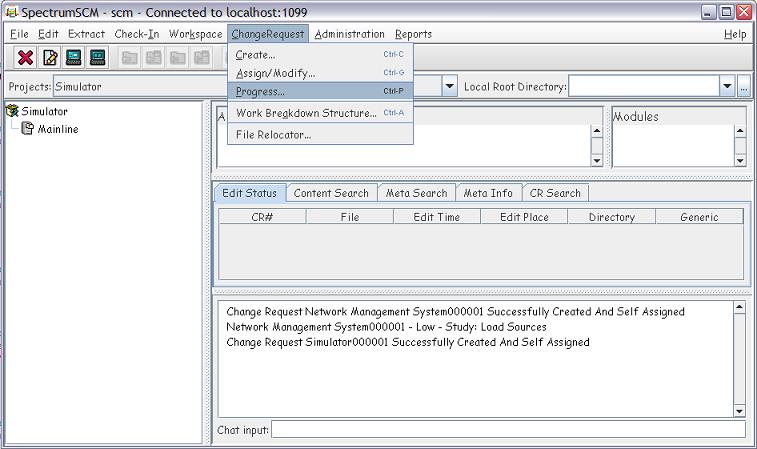Sort by the Directory column header
Image resolution: width=757 pixels, height=449 pixels.
coord(612,217)
